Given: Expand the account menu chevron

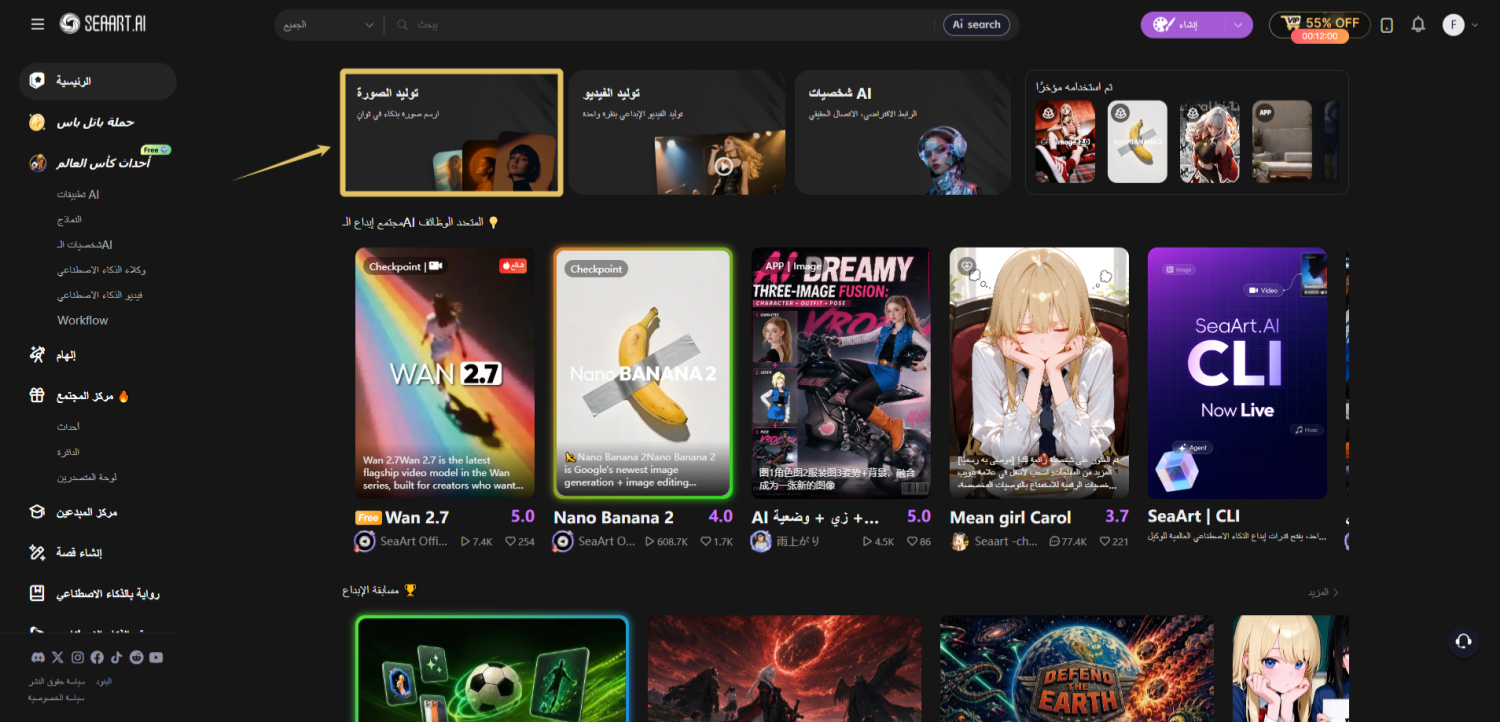Looking at the screenshot, I should click(1475, 25).
